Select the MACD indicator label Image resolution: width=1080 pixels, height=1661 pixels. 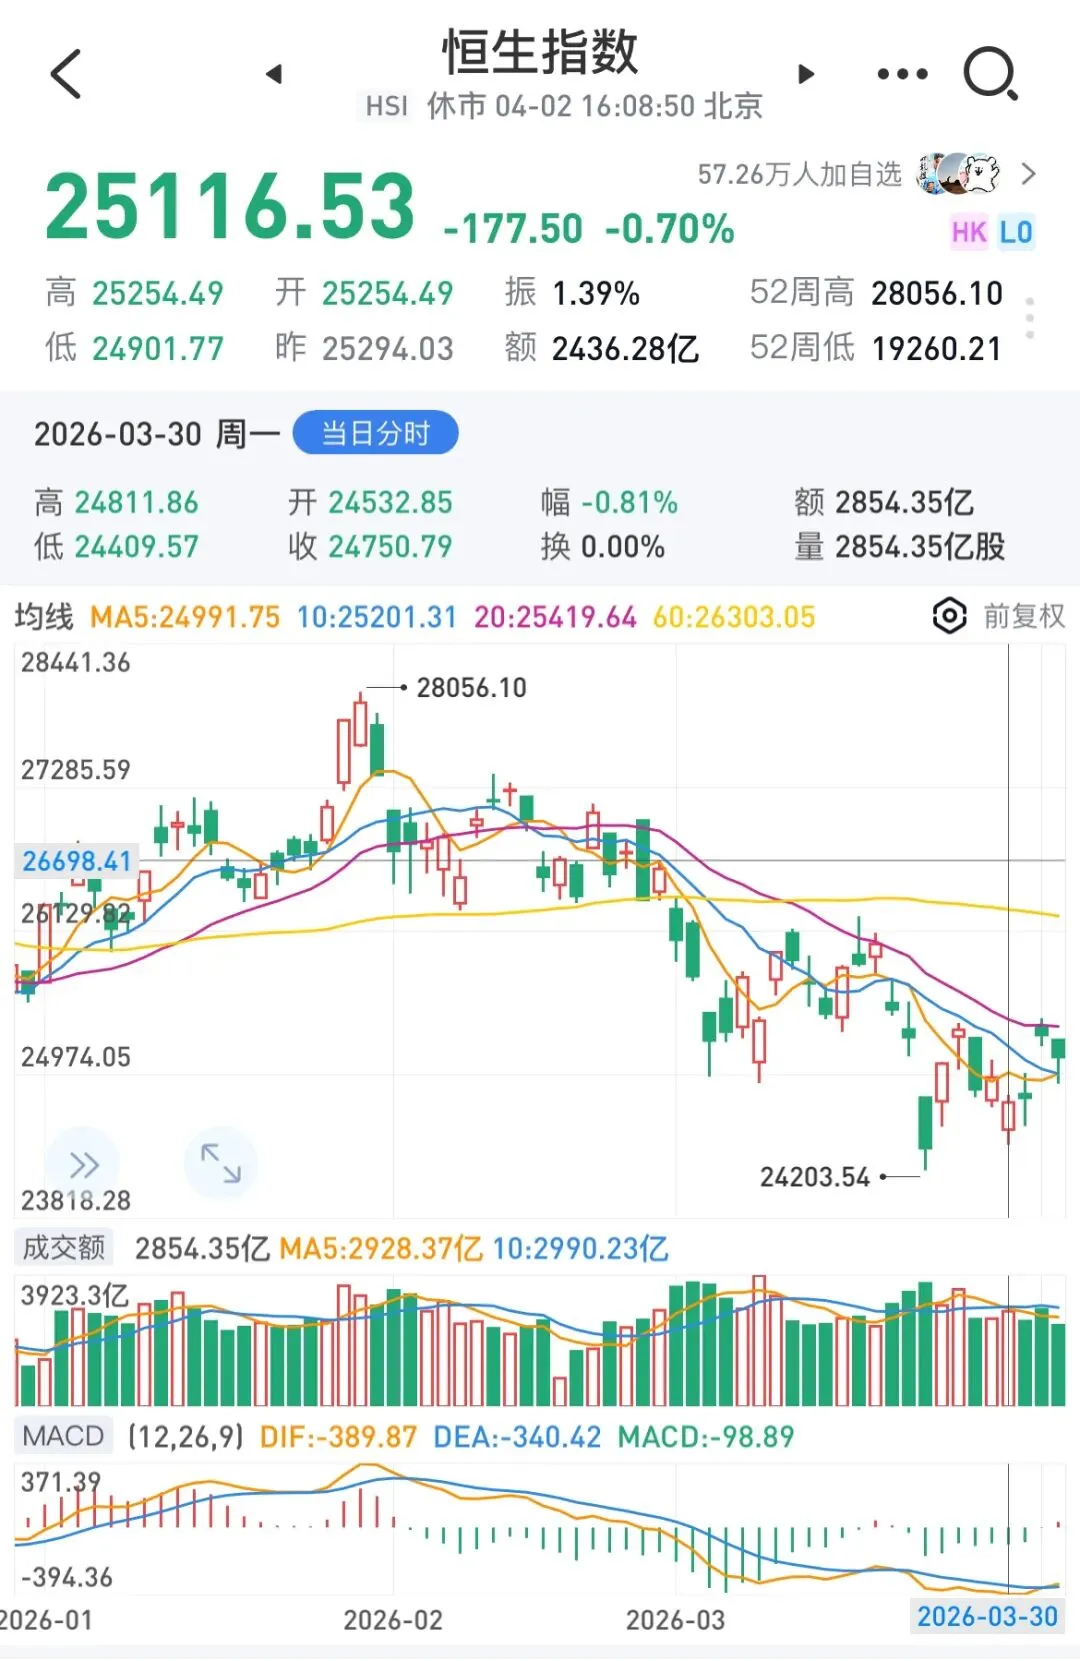pos(63,1436)
